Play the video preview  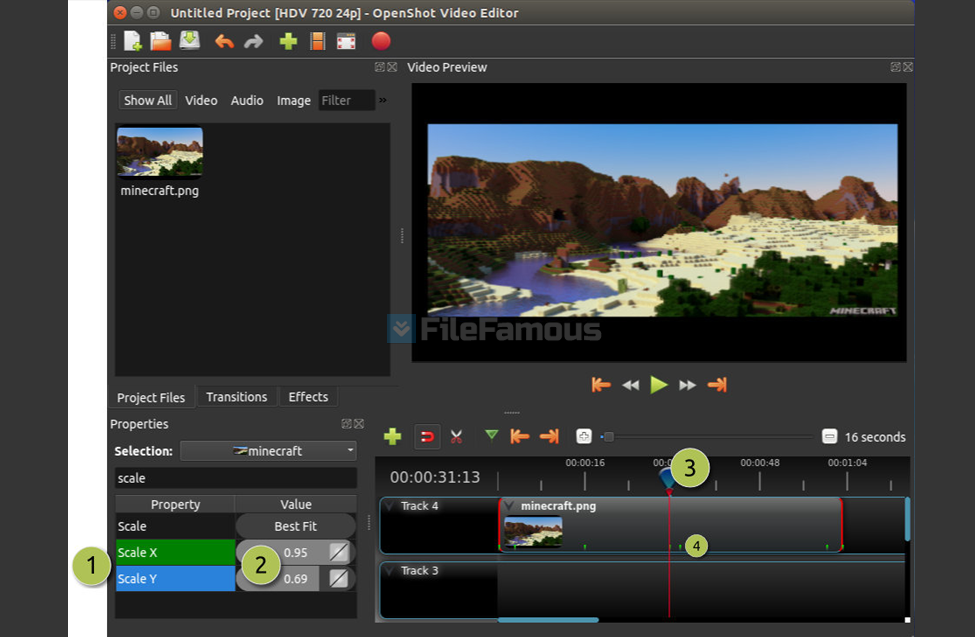(x=658, y=385)
